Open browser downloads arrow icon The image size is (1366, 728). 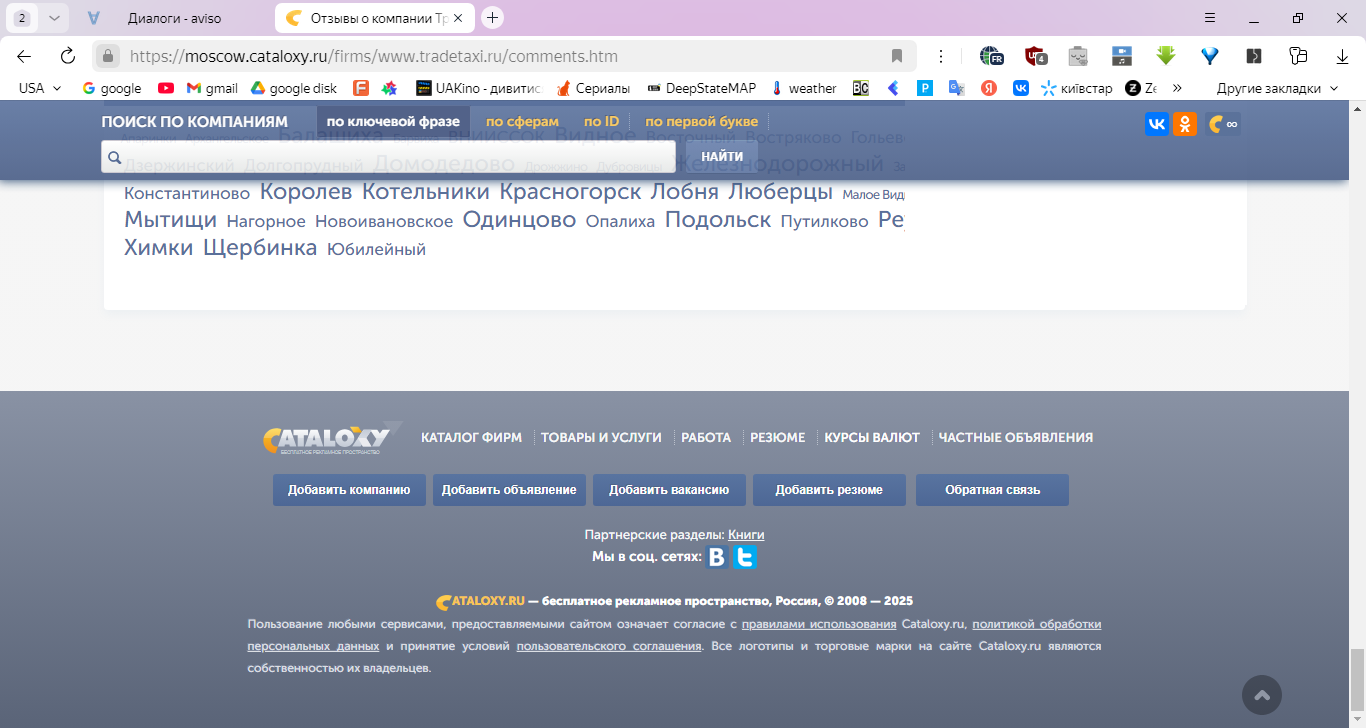(x=1342, y=56)
